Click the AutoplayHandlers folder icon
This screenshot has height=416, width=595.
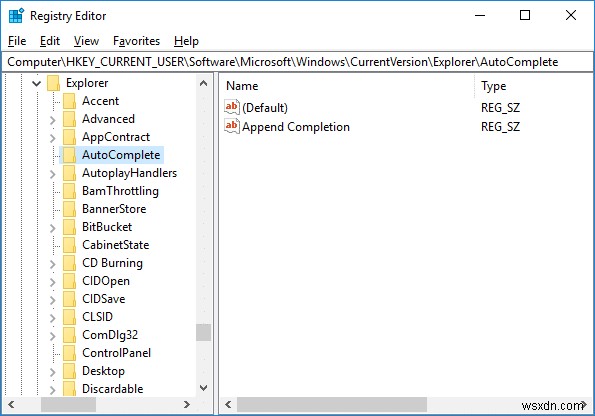pyautogui.click(x=69, y=173)
